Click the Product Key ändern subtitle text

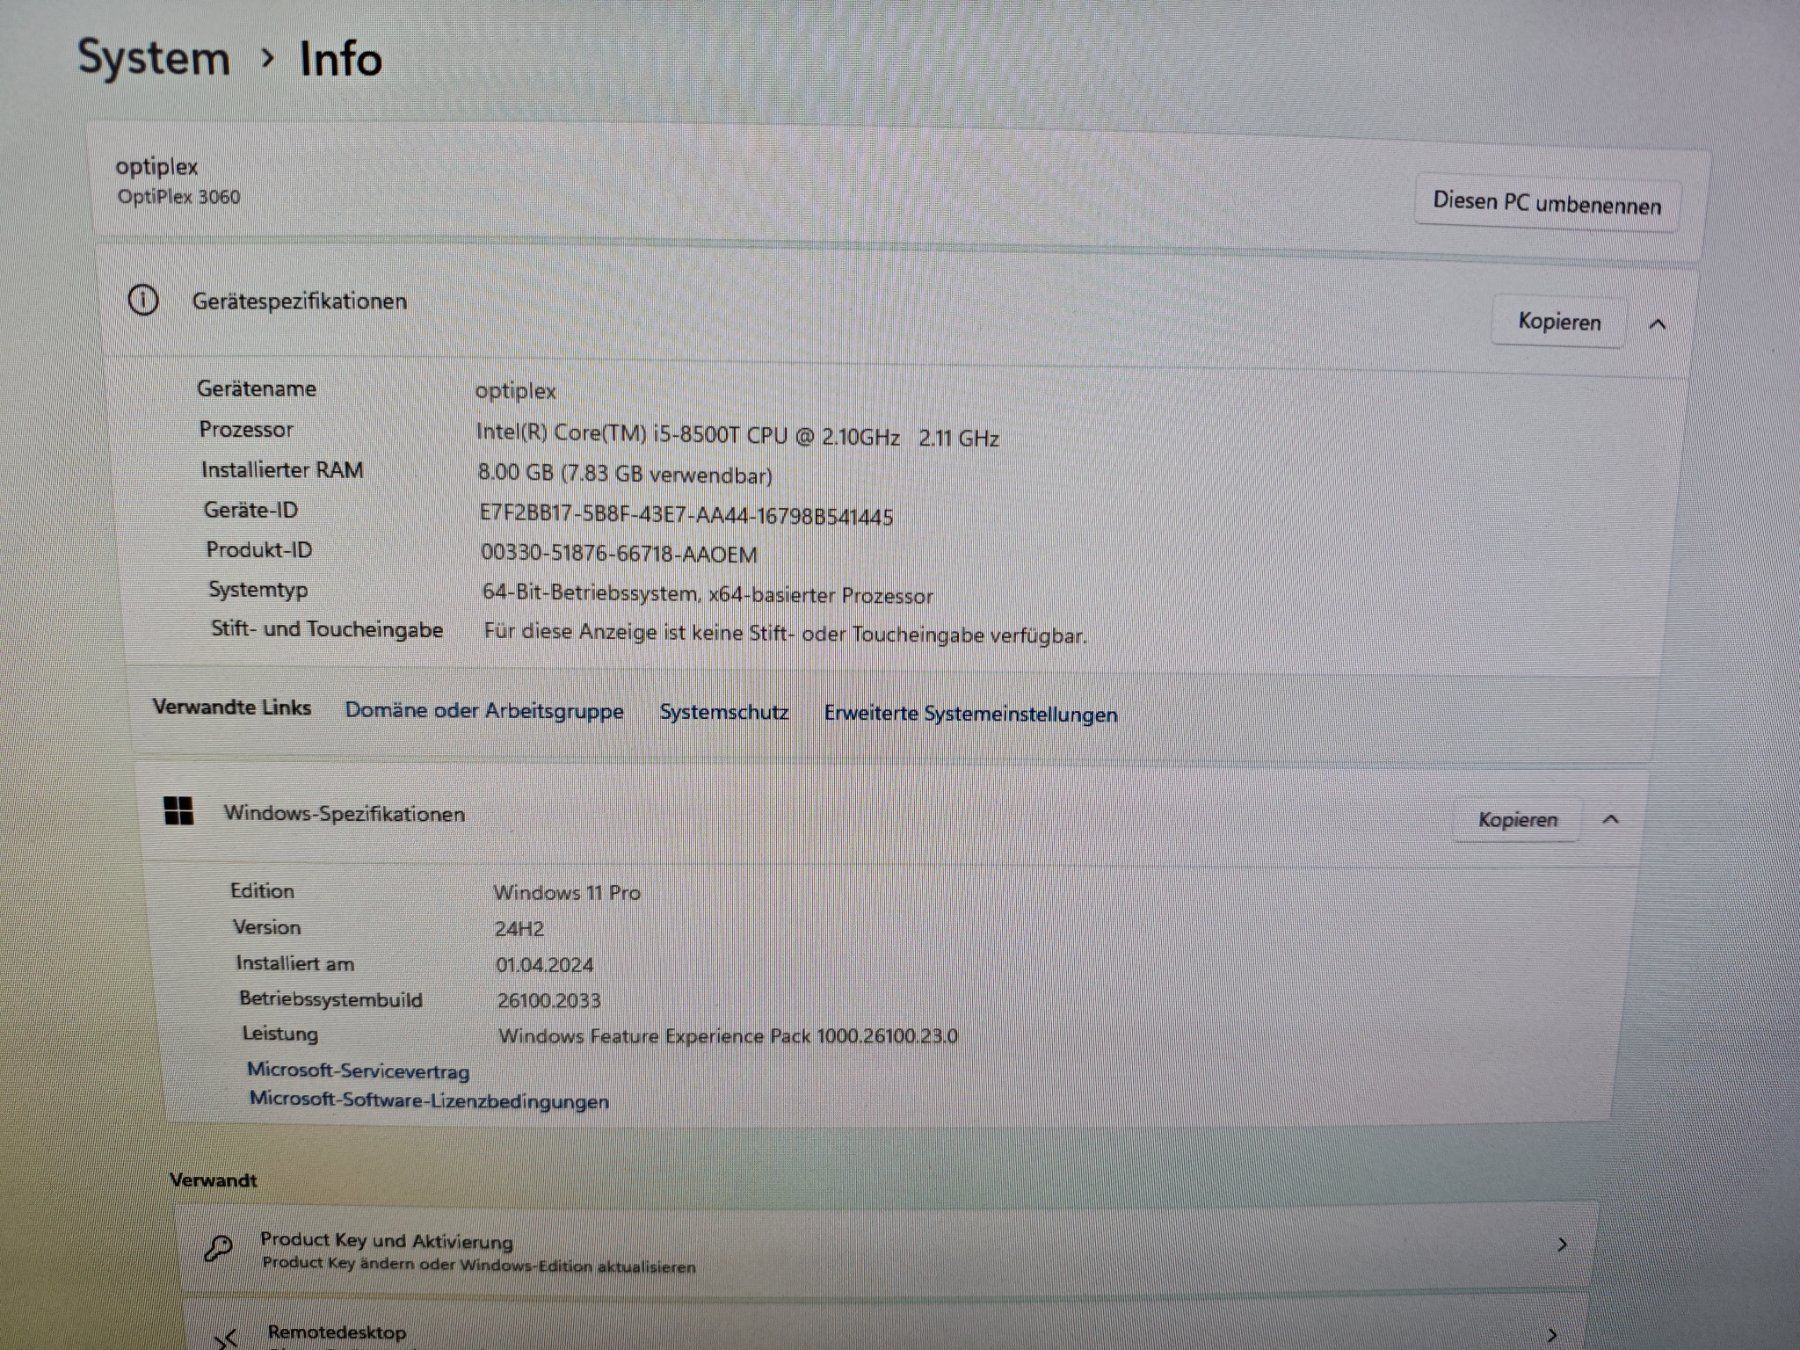click(x=479, y=1265)
